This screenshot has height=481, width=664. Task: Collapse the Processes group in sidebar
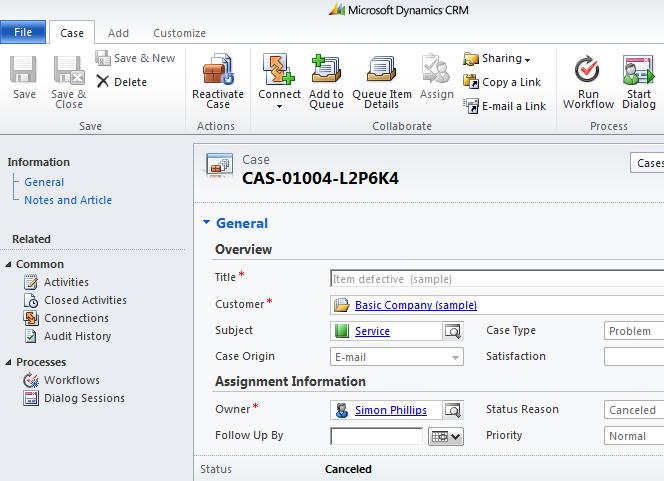click(8, 362)
